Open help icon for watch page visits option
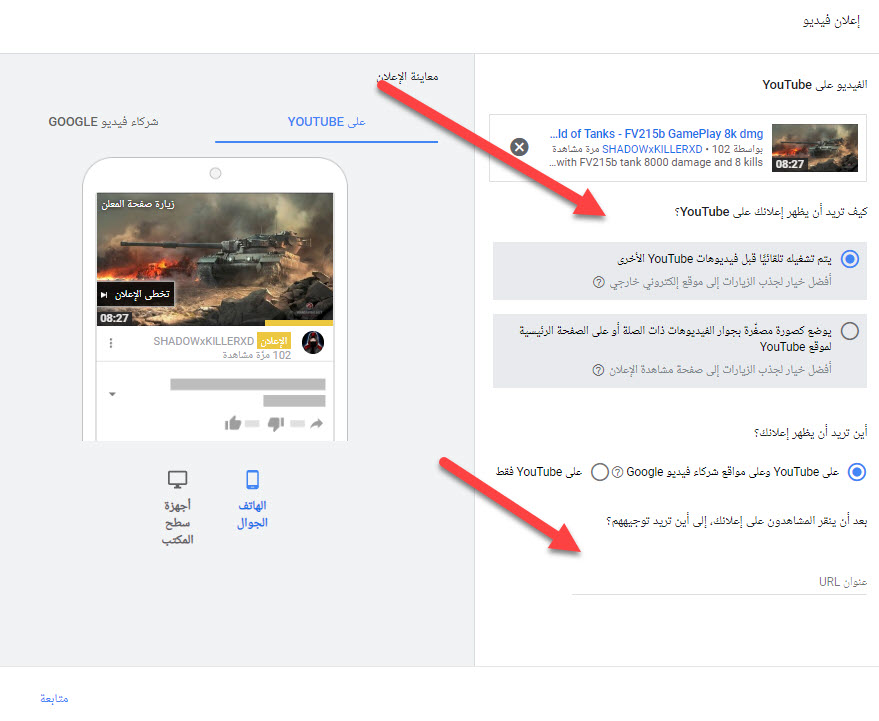The height and width of the screenshot is (721, 879). [598, 370]
